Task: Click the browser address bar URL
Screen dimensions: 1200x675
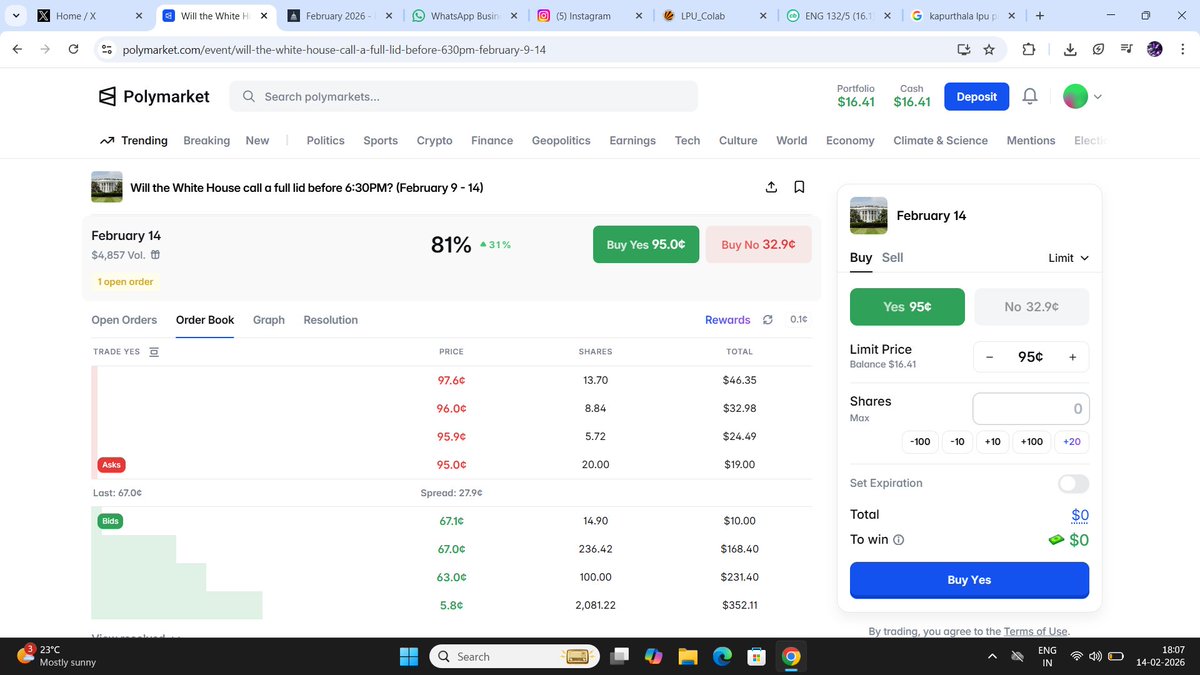Action: [x=334, y=49]
